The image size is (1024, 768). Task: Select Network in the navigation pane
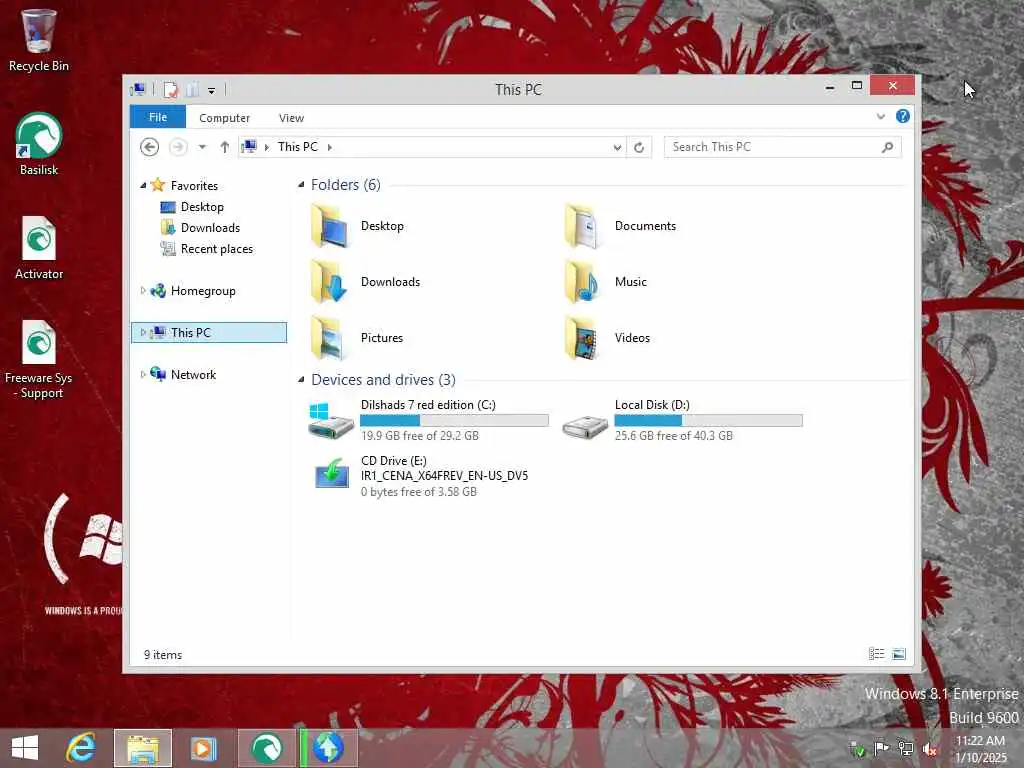(x=193, y=374)
